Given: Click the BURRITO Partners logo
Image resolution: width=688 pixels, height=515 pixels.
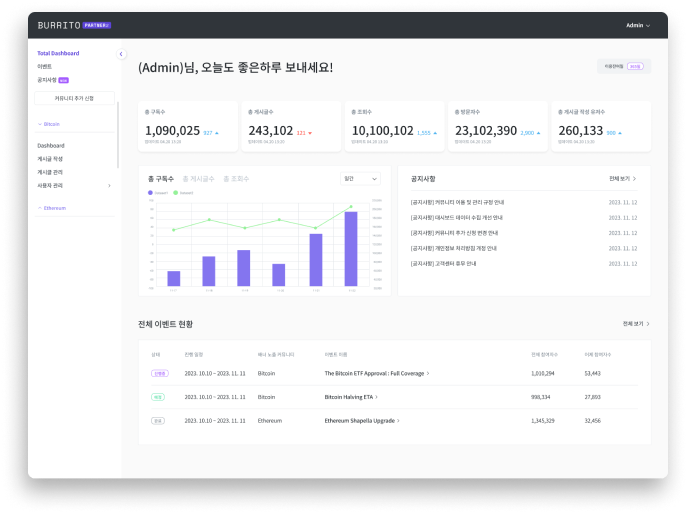Looking at the screenshot, I should (x=73, y=25).
